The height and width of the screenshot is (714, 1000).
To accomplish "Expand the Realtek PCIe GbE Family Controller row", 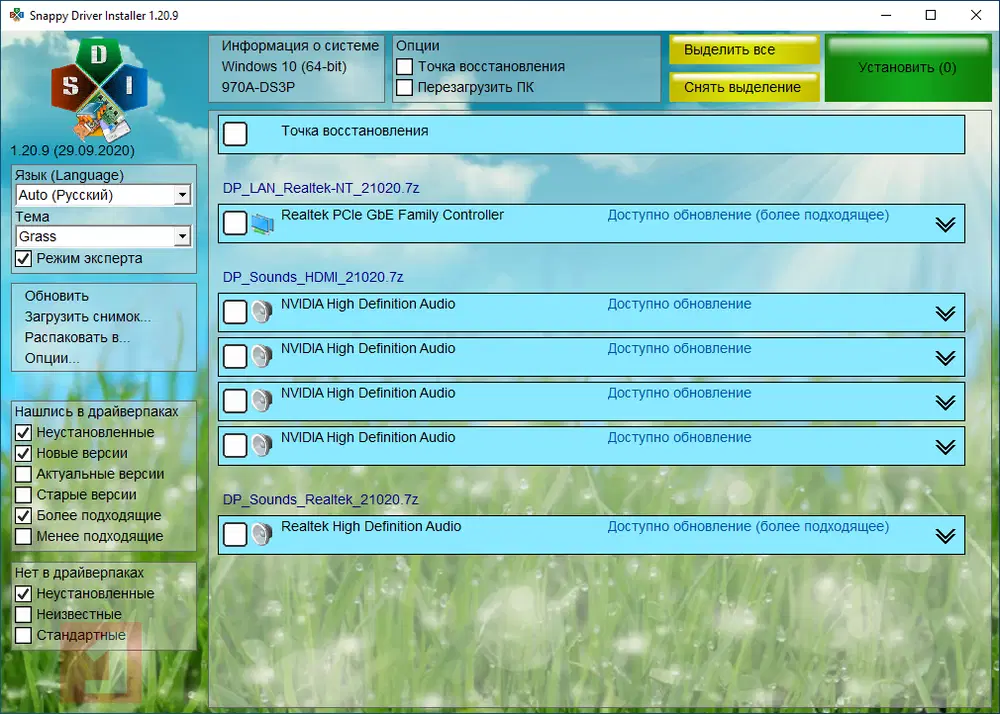I will (945, 224).
